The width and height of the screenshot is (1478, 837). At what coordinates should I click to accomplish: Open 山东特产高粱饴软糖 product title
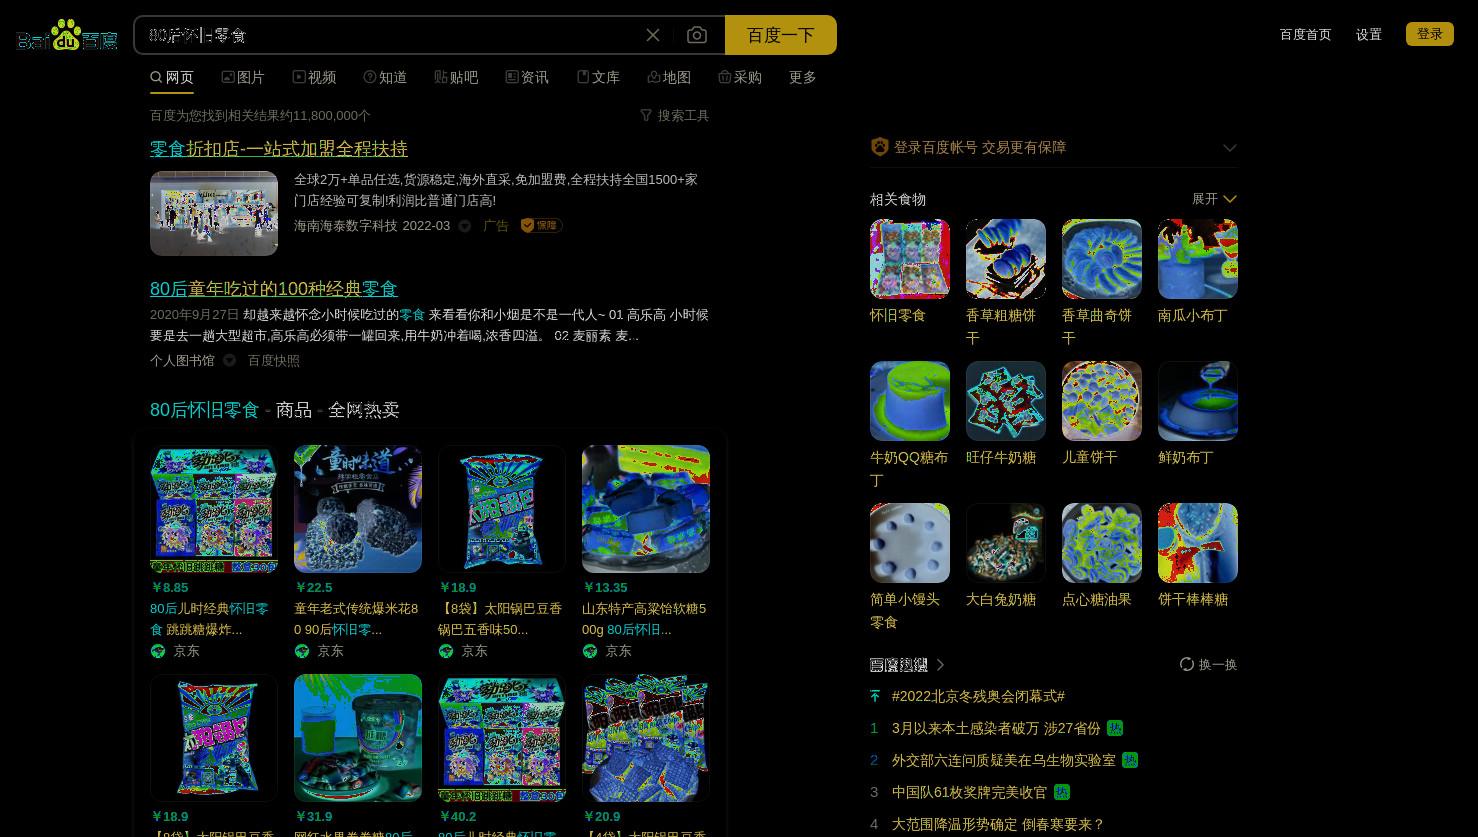point(644,619)
